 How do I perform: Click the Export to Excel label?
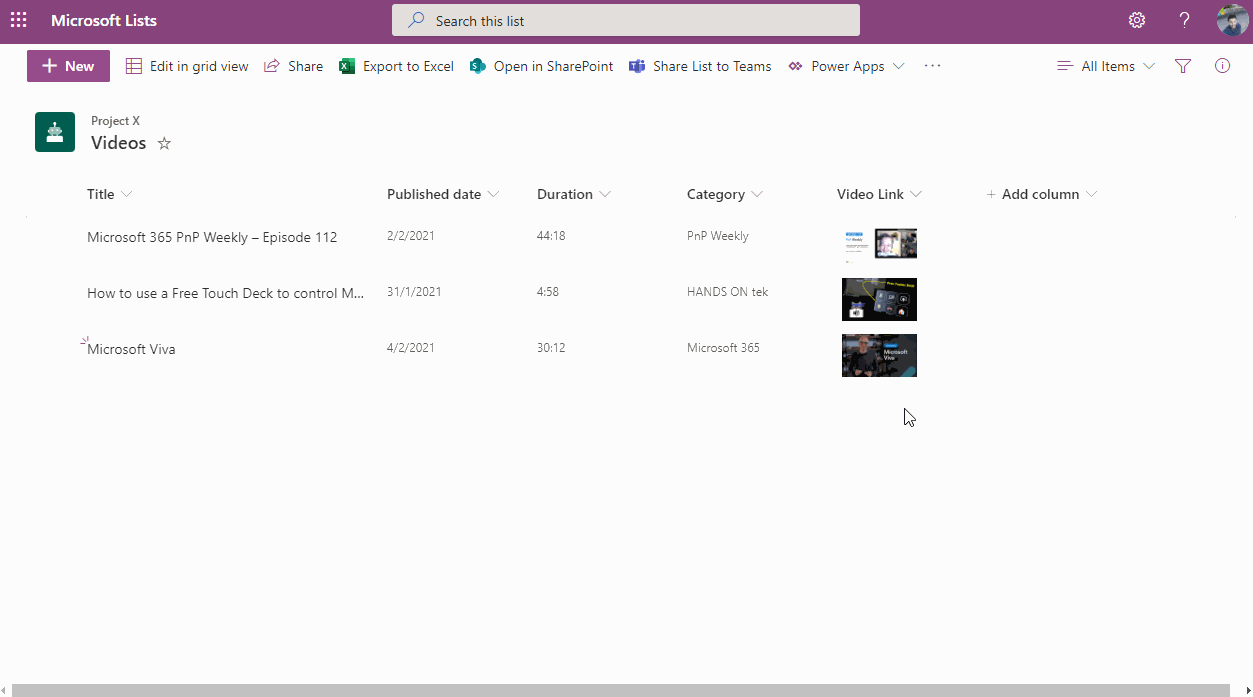(x=408, y=66)
